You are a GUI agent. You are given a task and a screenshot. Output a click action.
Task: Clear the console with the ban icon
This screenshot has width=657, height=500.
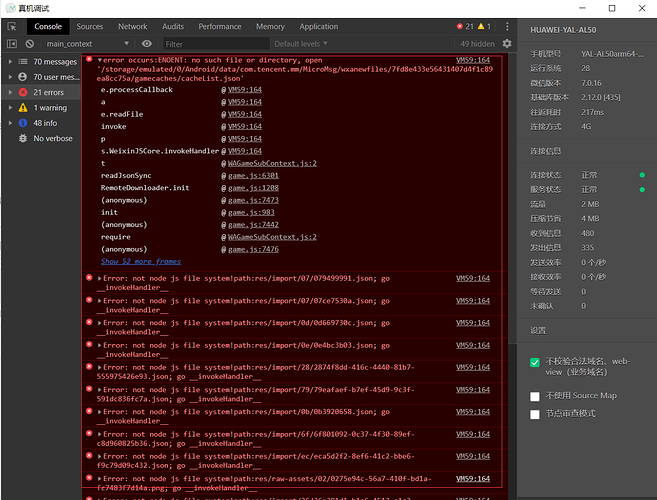click(29, 44)
